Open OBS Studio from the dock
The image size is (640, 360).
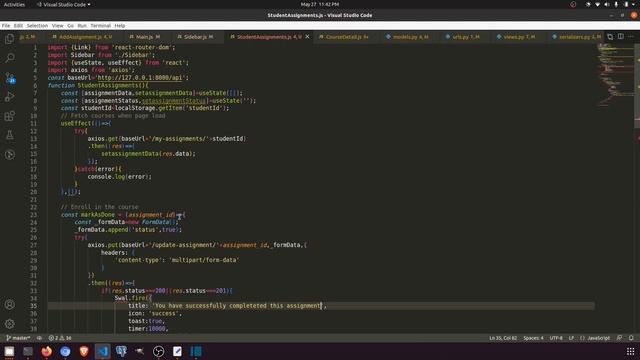click(x=158, y=351)
